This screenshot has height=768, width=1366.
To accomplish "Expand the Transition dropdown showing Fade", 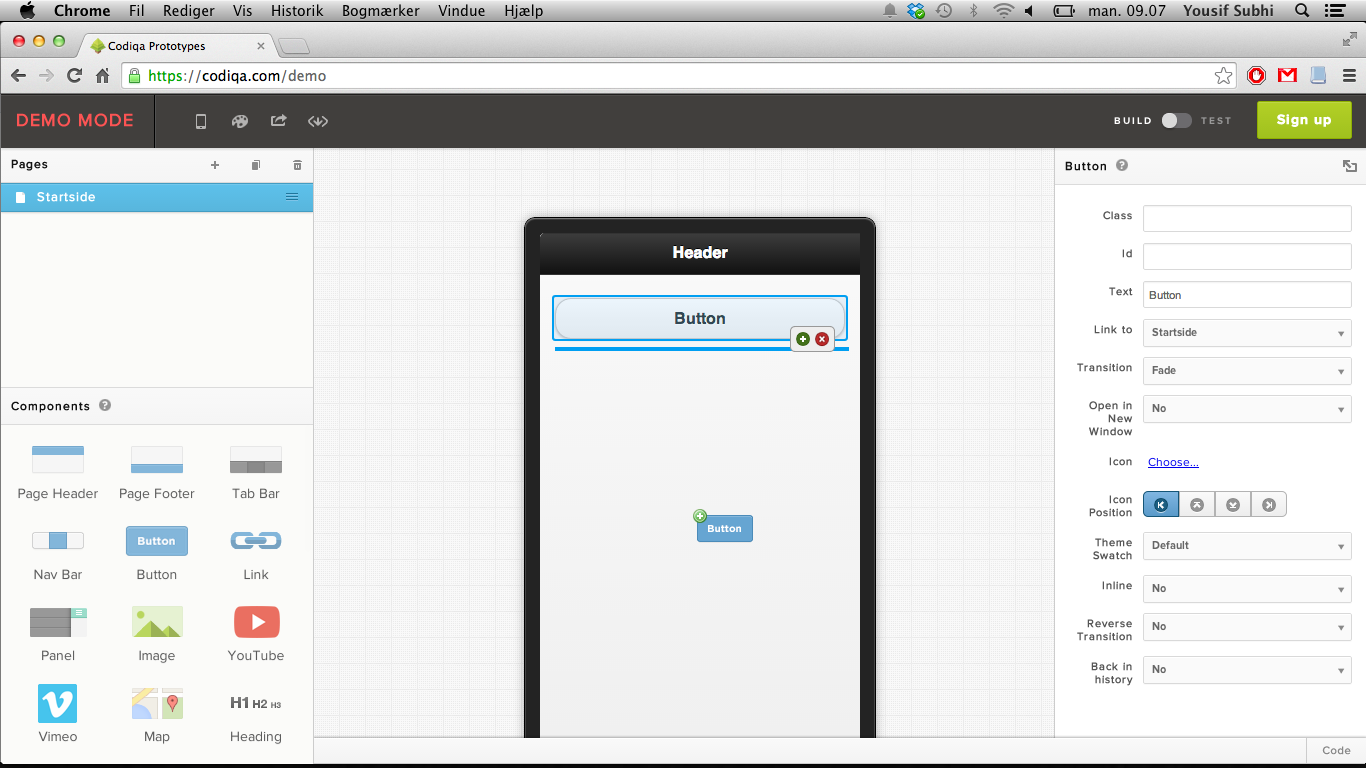I will click(1246, 371).
